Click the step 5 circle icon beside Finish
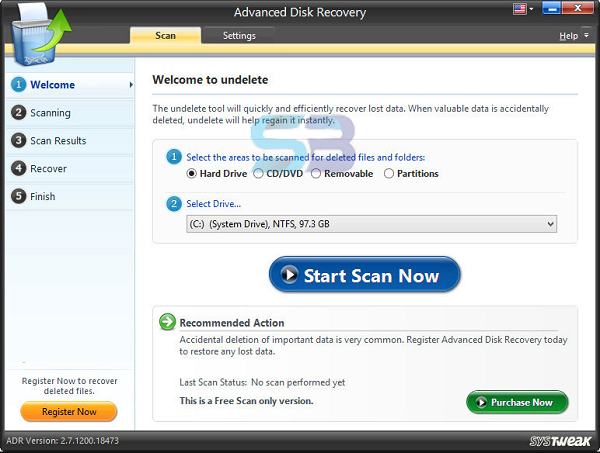 [18, 196]
